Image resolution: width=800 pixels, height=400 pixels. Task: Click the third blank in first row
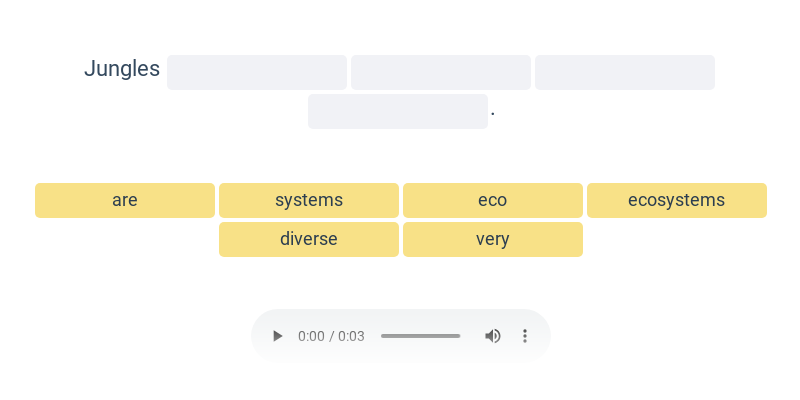pos(625,73)
